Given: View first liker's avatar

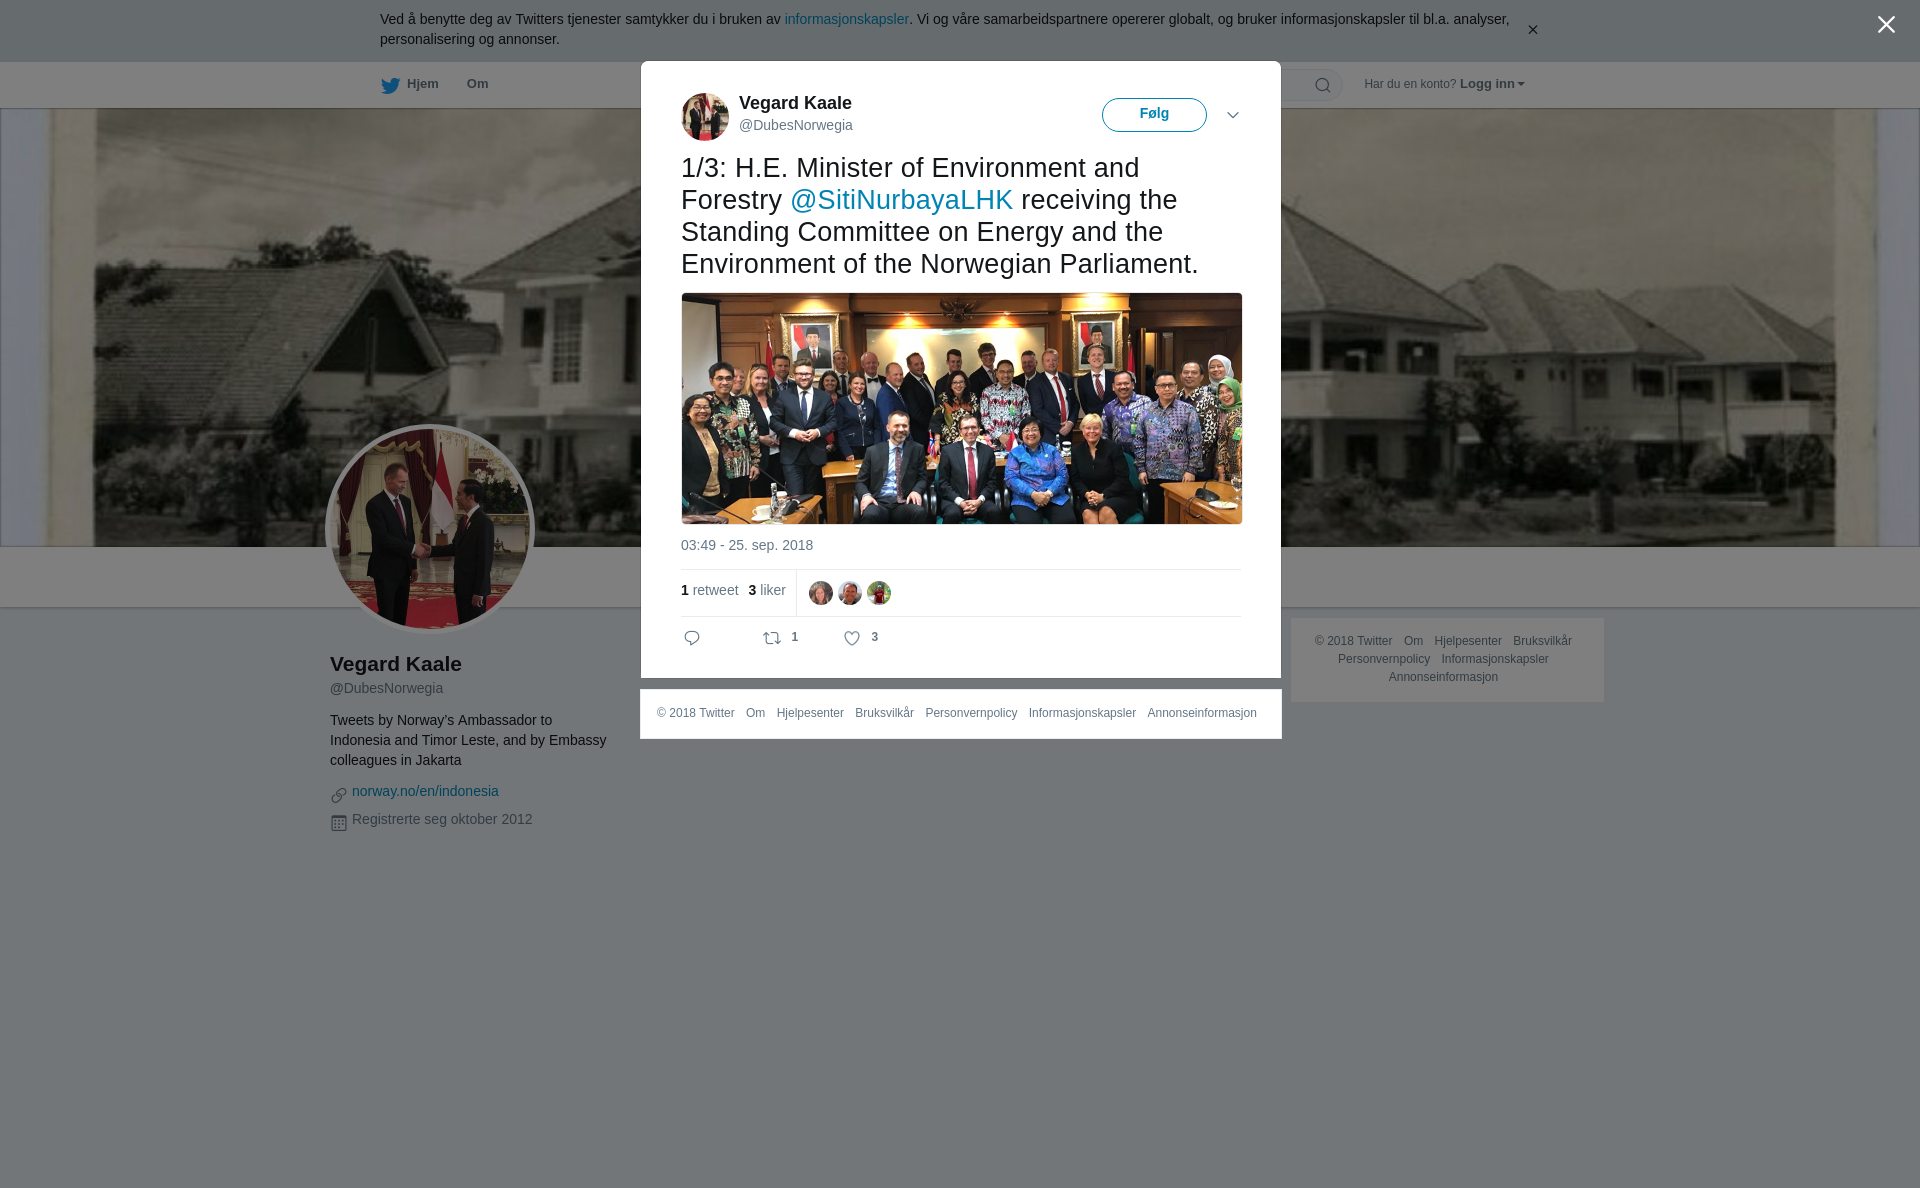Looking at the screenshot, I should coord(821,593).
